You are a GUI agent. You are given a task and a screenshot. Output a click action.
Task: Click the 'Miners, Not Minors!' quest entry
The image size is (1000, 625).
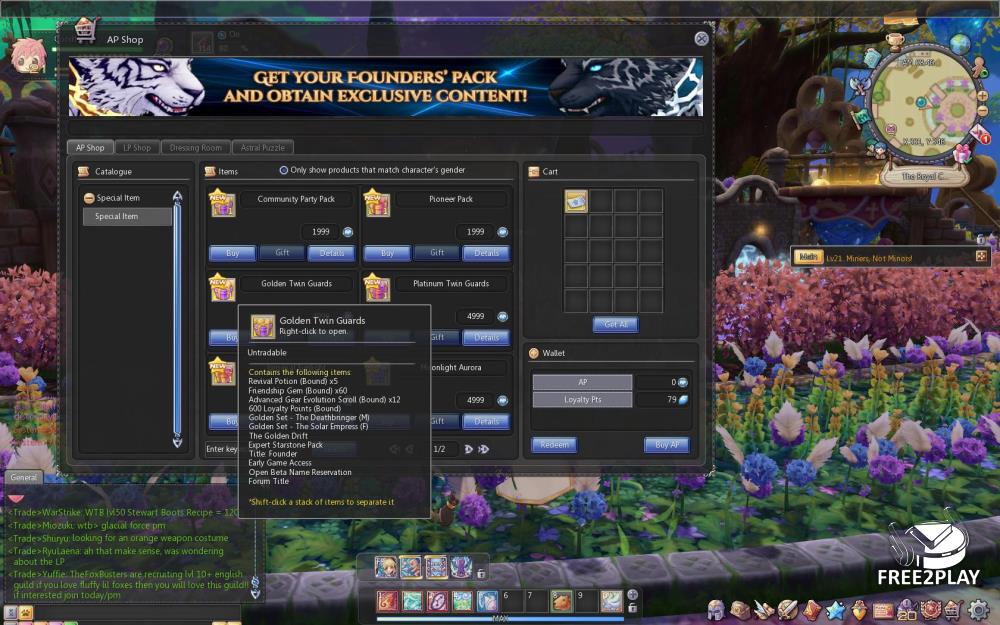(869, 258)
